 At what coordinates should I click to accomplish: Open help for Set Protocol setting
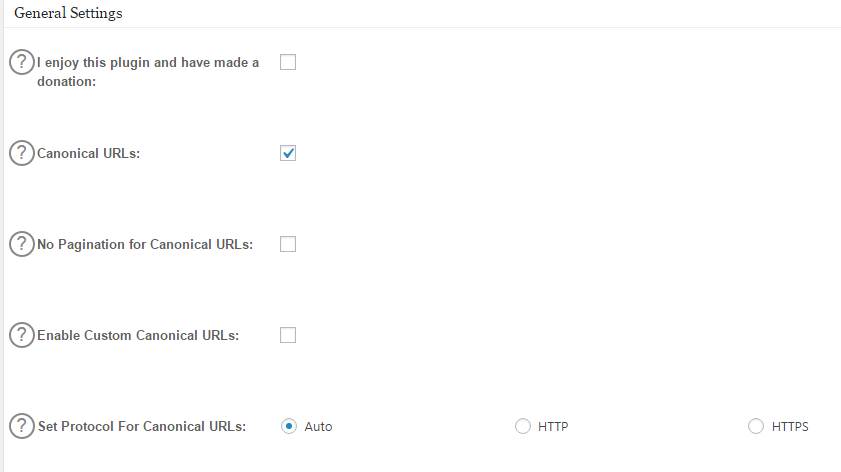pos(21,426)
